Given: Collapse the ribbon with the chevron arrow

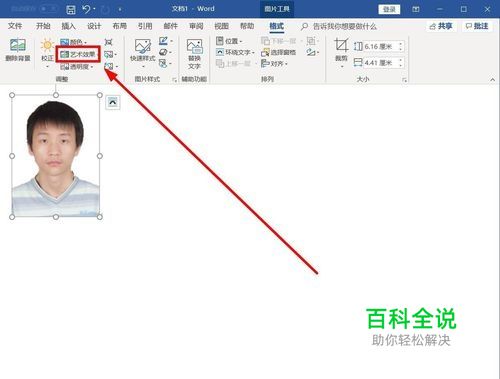Looking at the screenshot, I should tap(492, 80).
